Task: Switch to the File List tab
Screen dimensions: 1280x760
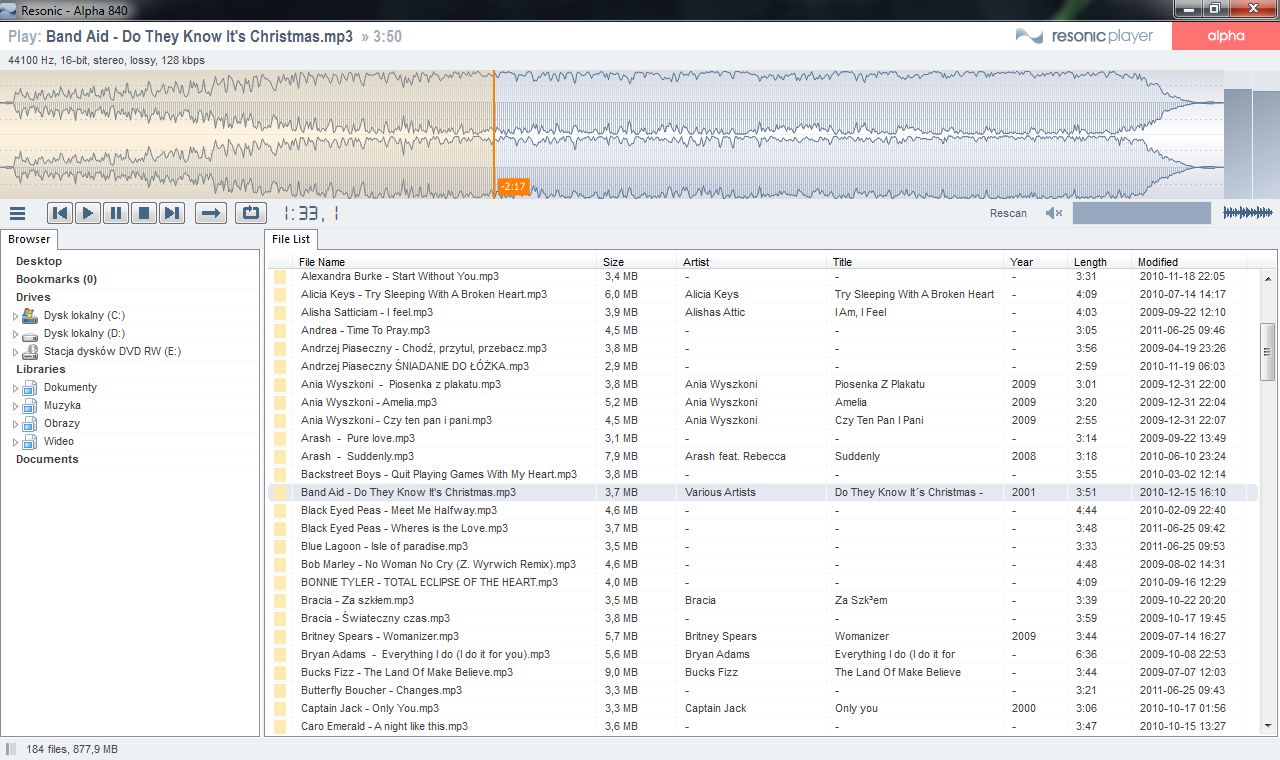Action: click(x=291, y=239)
